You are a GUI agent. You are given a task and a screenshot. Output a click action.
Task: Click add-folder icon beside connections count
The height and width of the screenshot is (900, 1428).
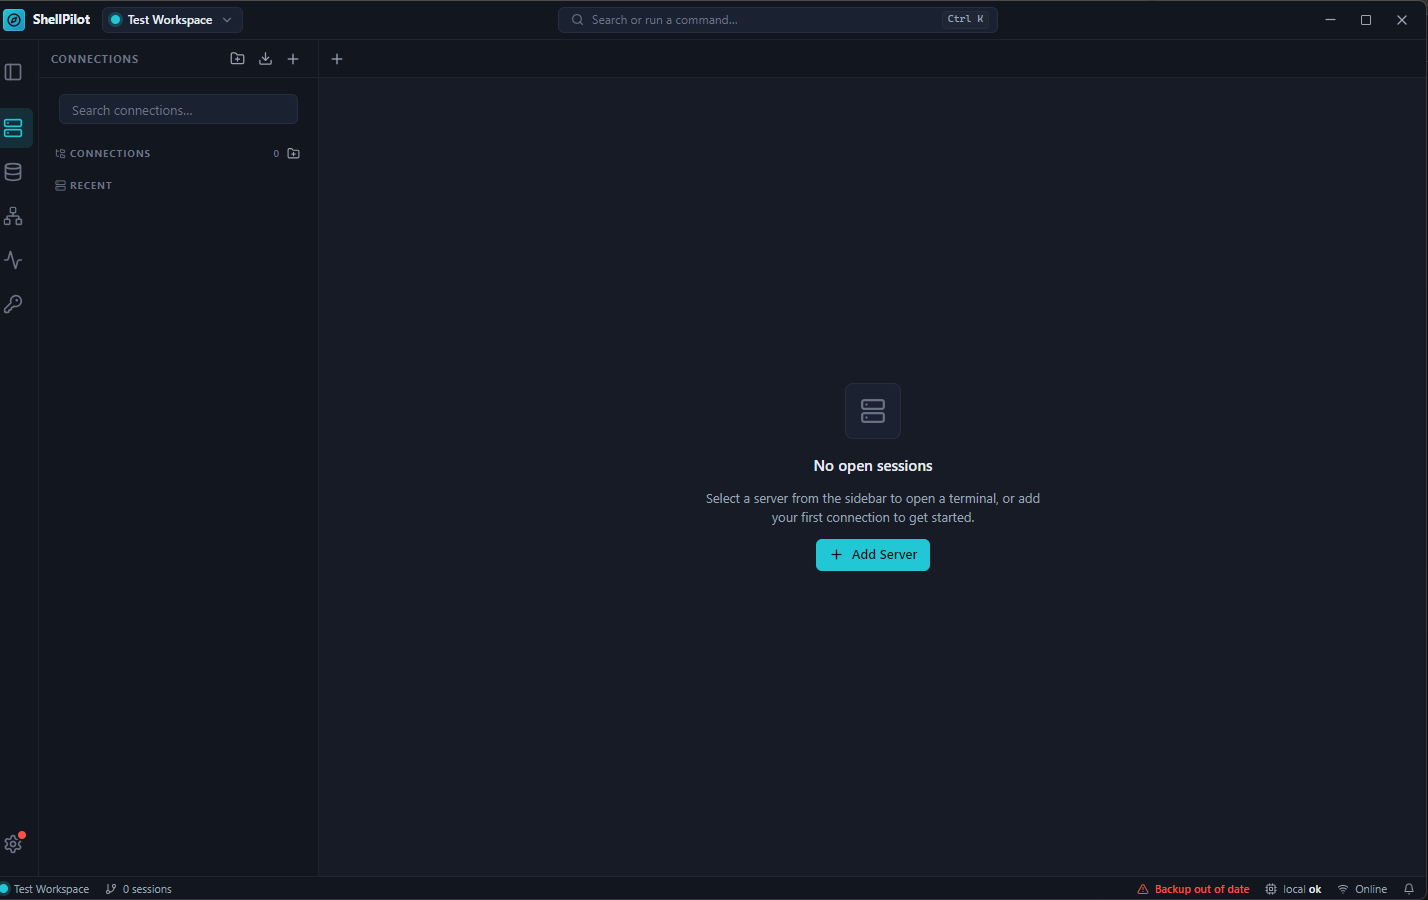tap(293, 154)
